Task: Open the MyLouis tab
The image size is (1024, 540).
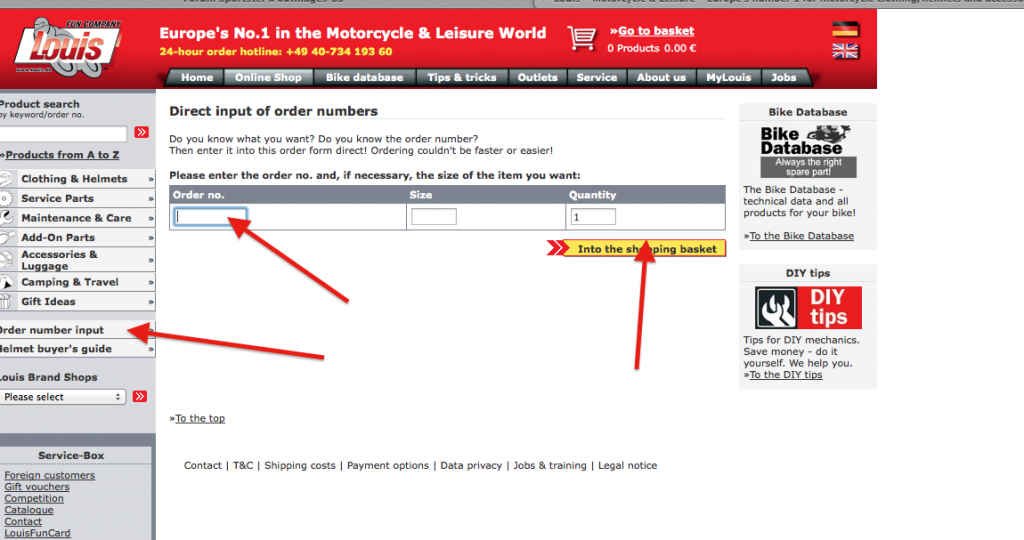Action: pos(728,77)
